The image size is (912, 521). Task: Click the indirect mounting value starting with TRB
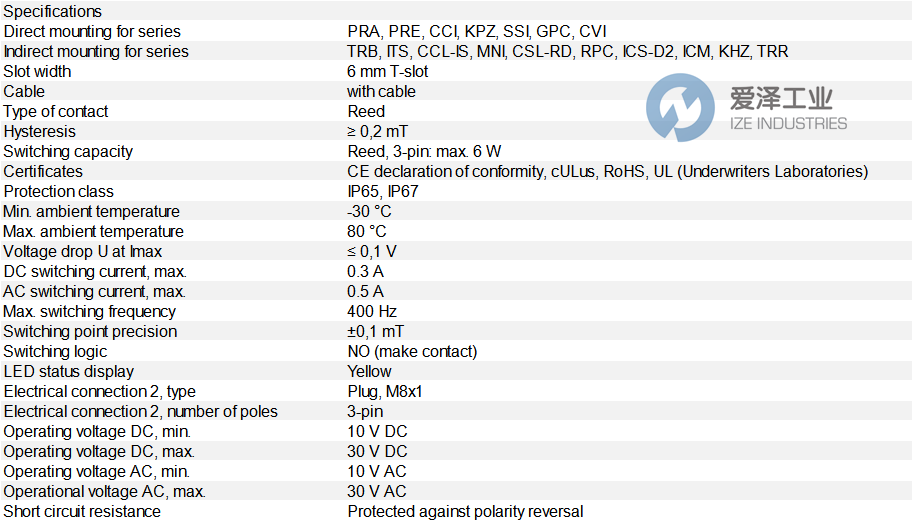pyautogui.click(x=568, y=51)
